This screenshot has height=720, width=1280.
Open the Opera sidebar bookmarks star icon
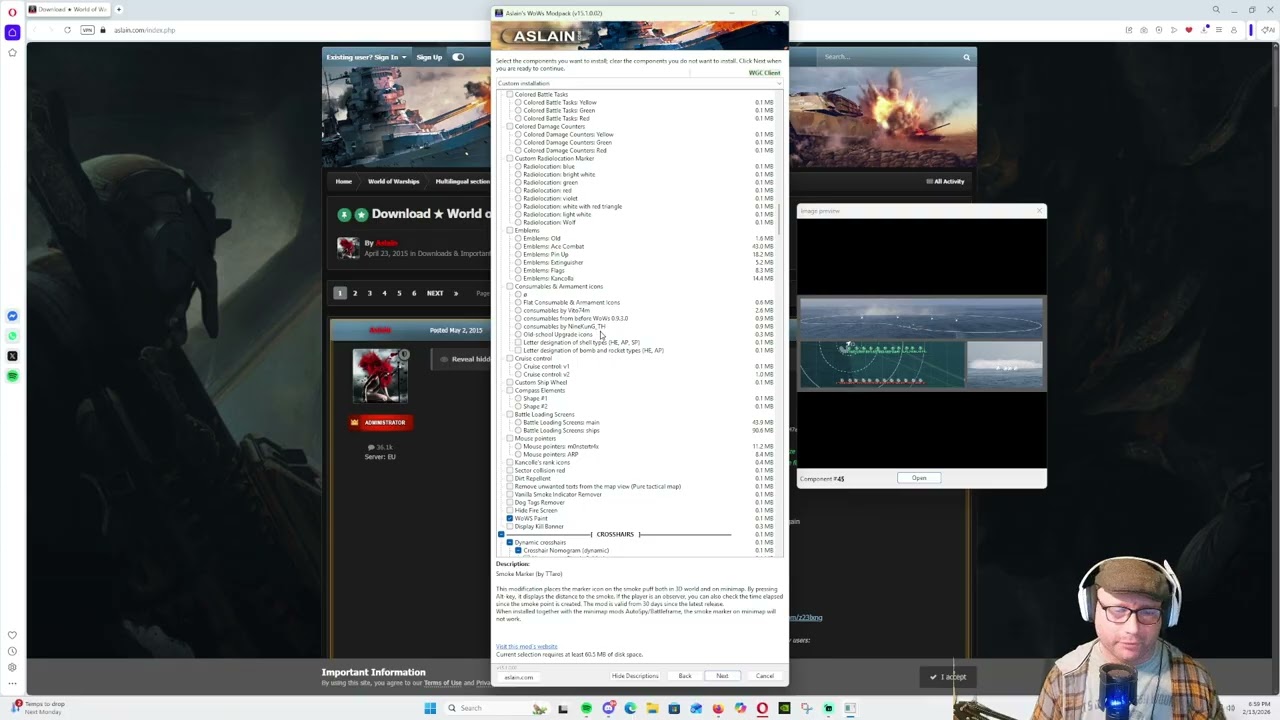(12, 52)
